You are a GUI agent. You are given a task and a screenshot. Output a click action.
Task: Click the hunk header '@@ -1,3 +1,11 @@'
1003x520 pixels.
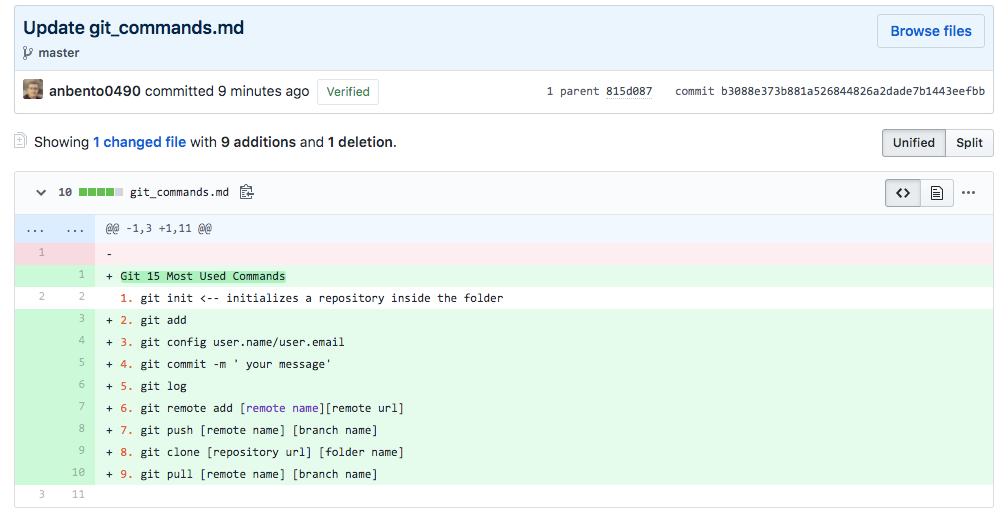[x=159, y=228]
